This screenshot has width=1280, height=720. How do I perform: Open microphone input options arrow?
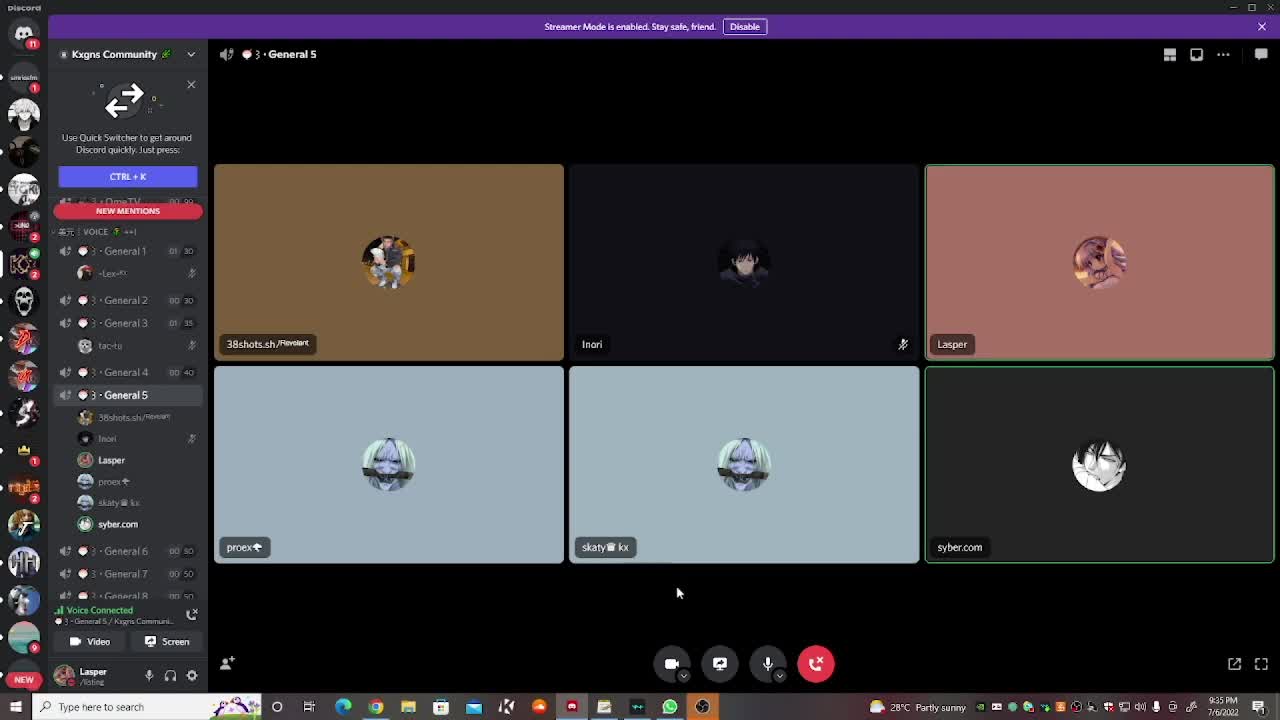point(780,676)
